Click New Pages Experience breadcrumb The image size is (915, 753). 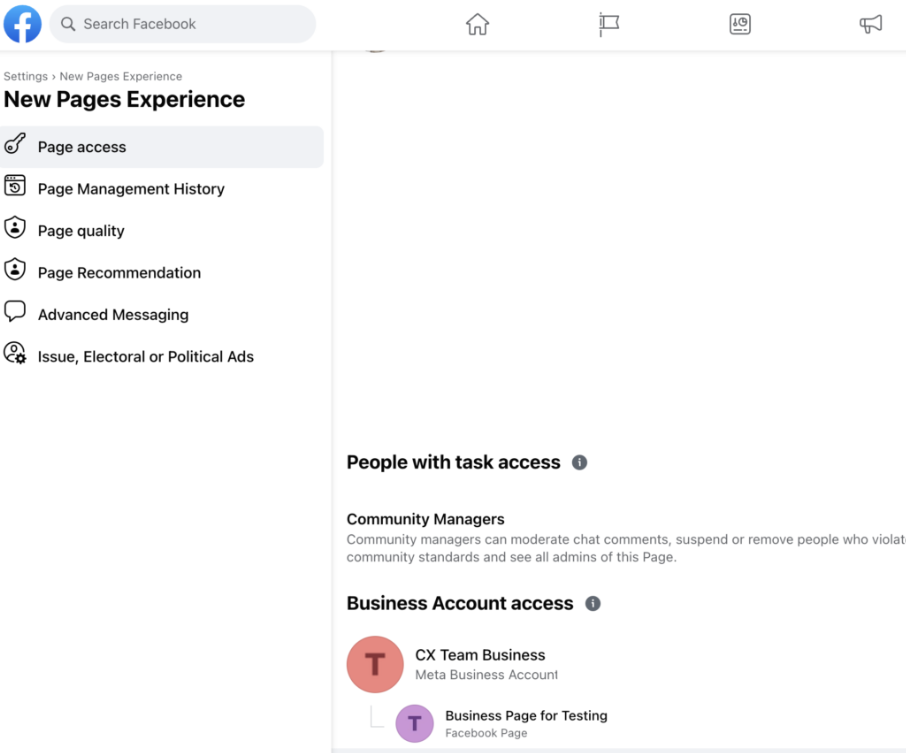[121, 76]
